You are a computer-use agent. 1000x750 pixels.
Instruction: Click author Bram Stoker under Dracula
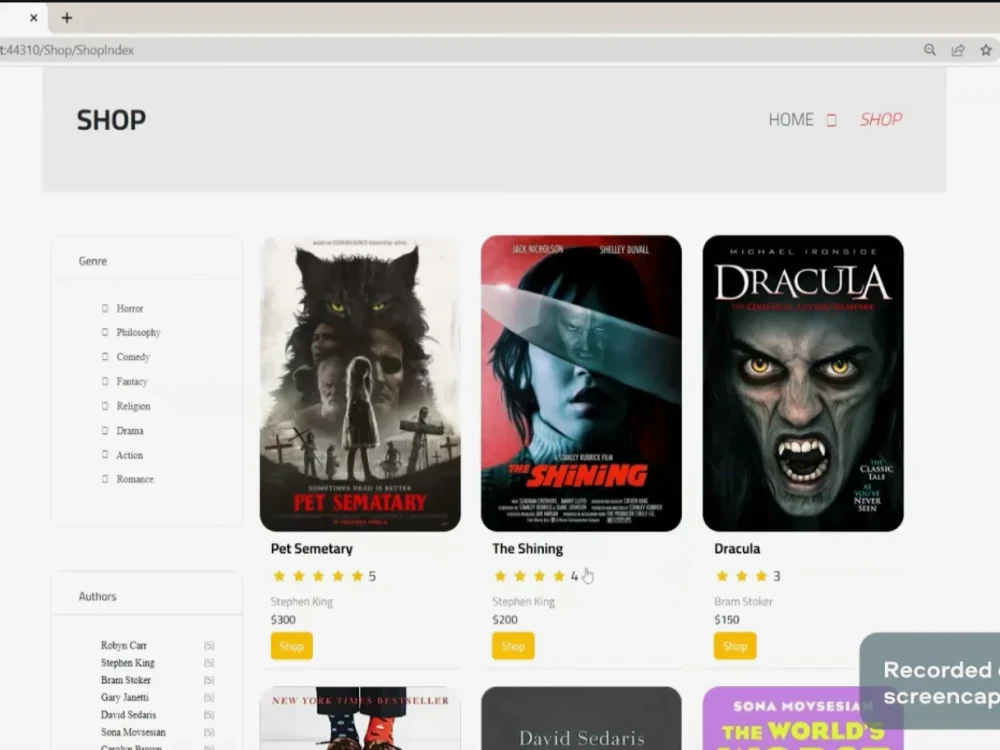pyautogui.click(x=743, y=601)
